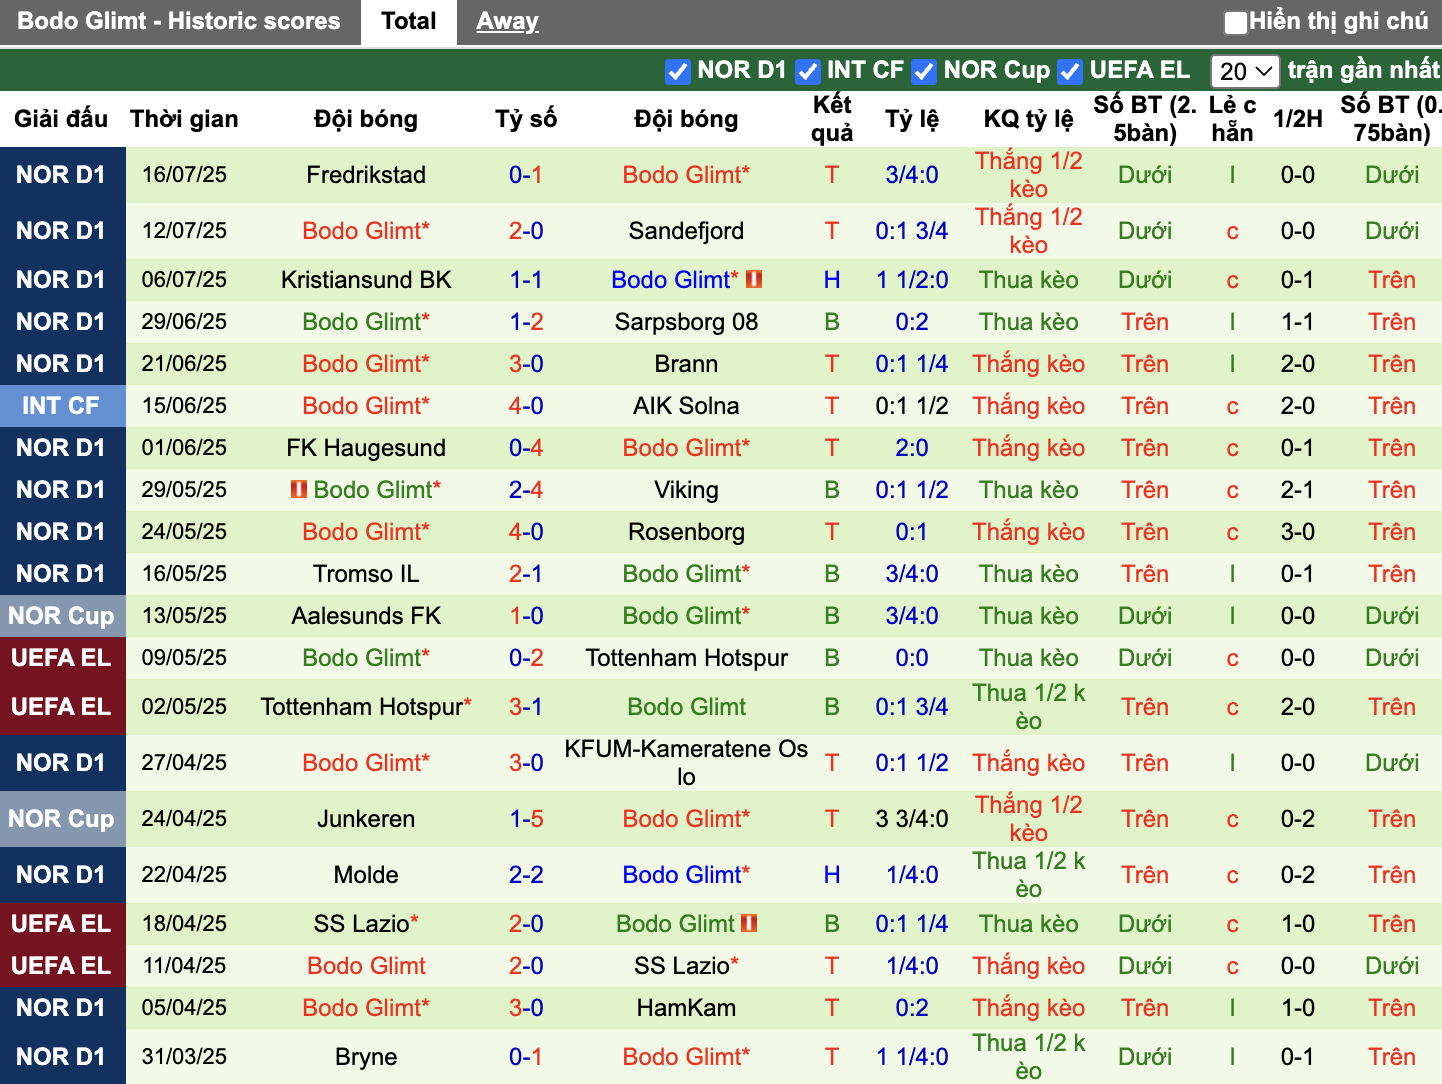Open the Aalesunds FK team link

pos(366,616)
